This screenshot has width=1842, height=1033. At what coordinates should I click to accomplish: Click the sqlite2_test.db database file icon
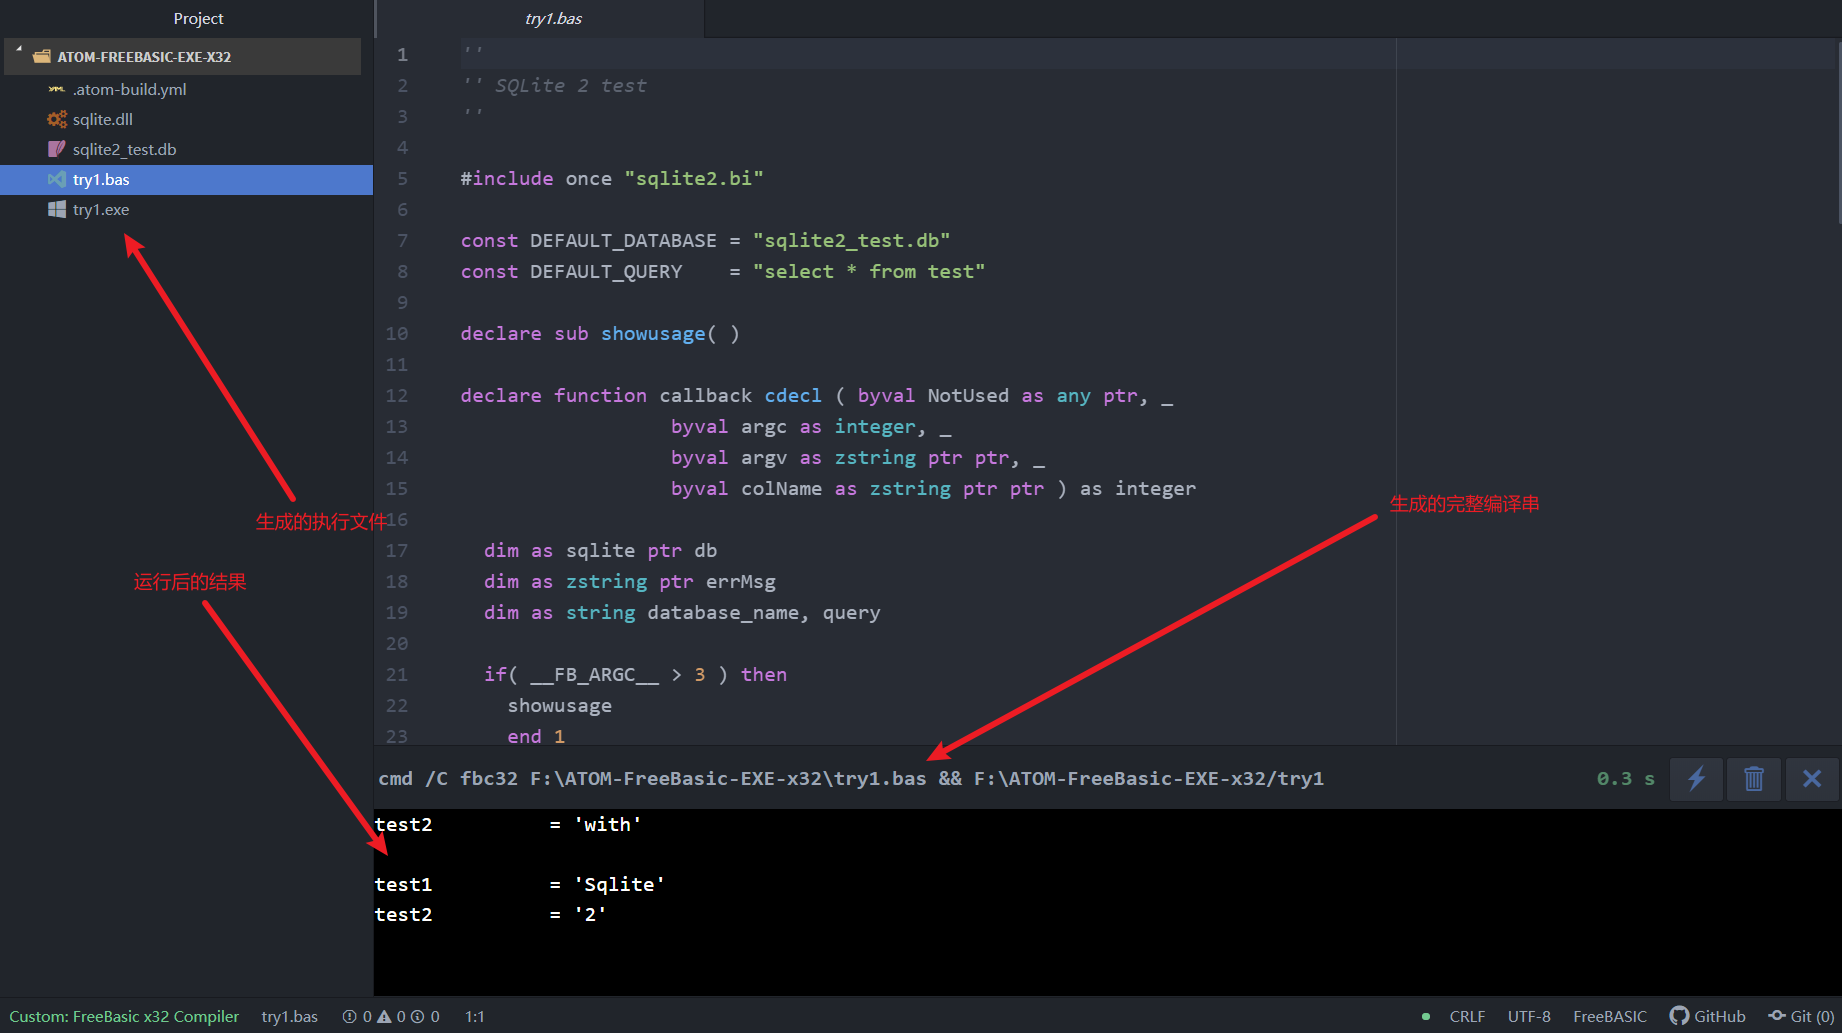click(x=57, y=149)
